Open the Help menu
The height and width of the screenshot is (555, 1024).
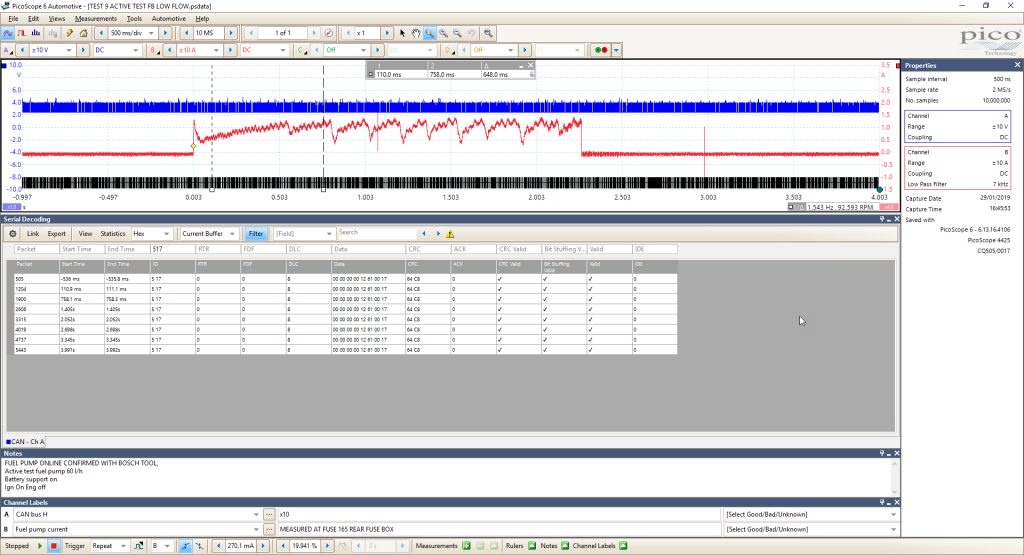(202, 18)
